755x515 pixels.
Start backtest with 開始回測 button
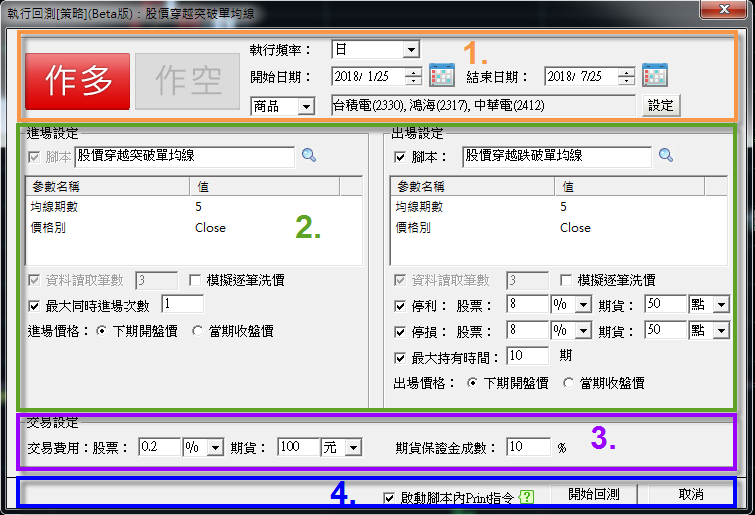[594, 494]
